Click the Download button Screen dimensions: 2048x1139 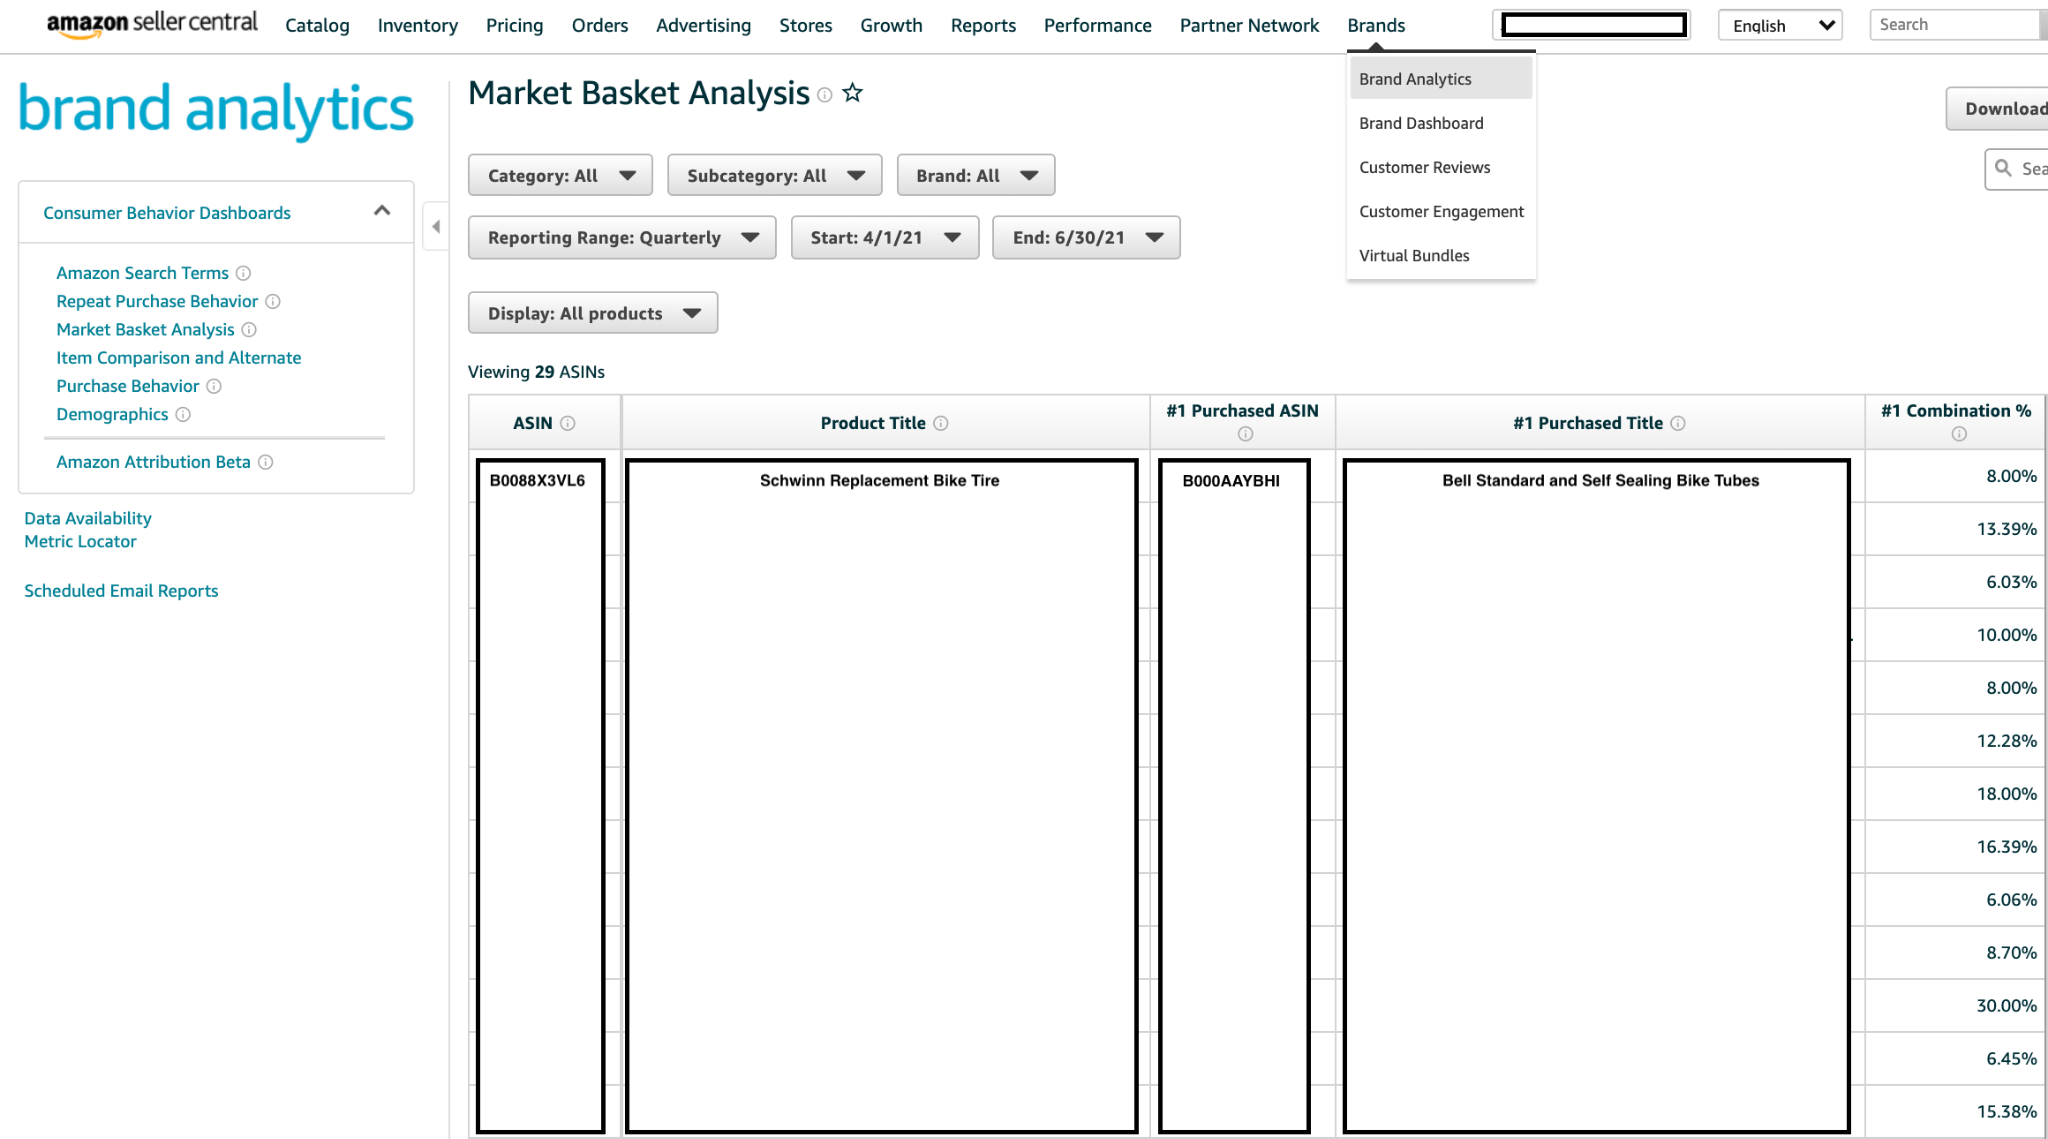click(2004, 109)
